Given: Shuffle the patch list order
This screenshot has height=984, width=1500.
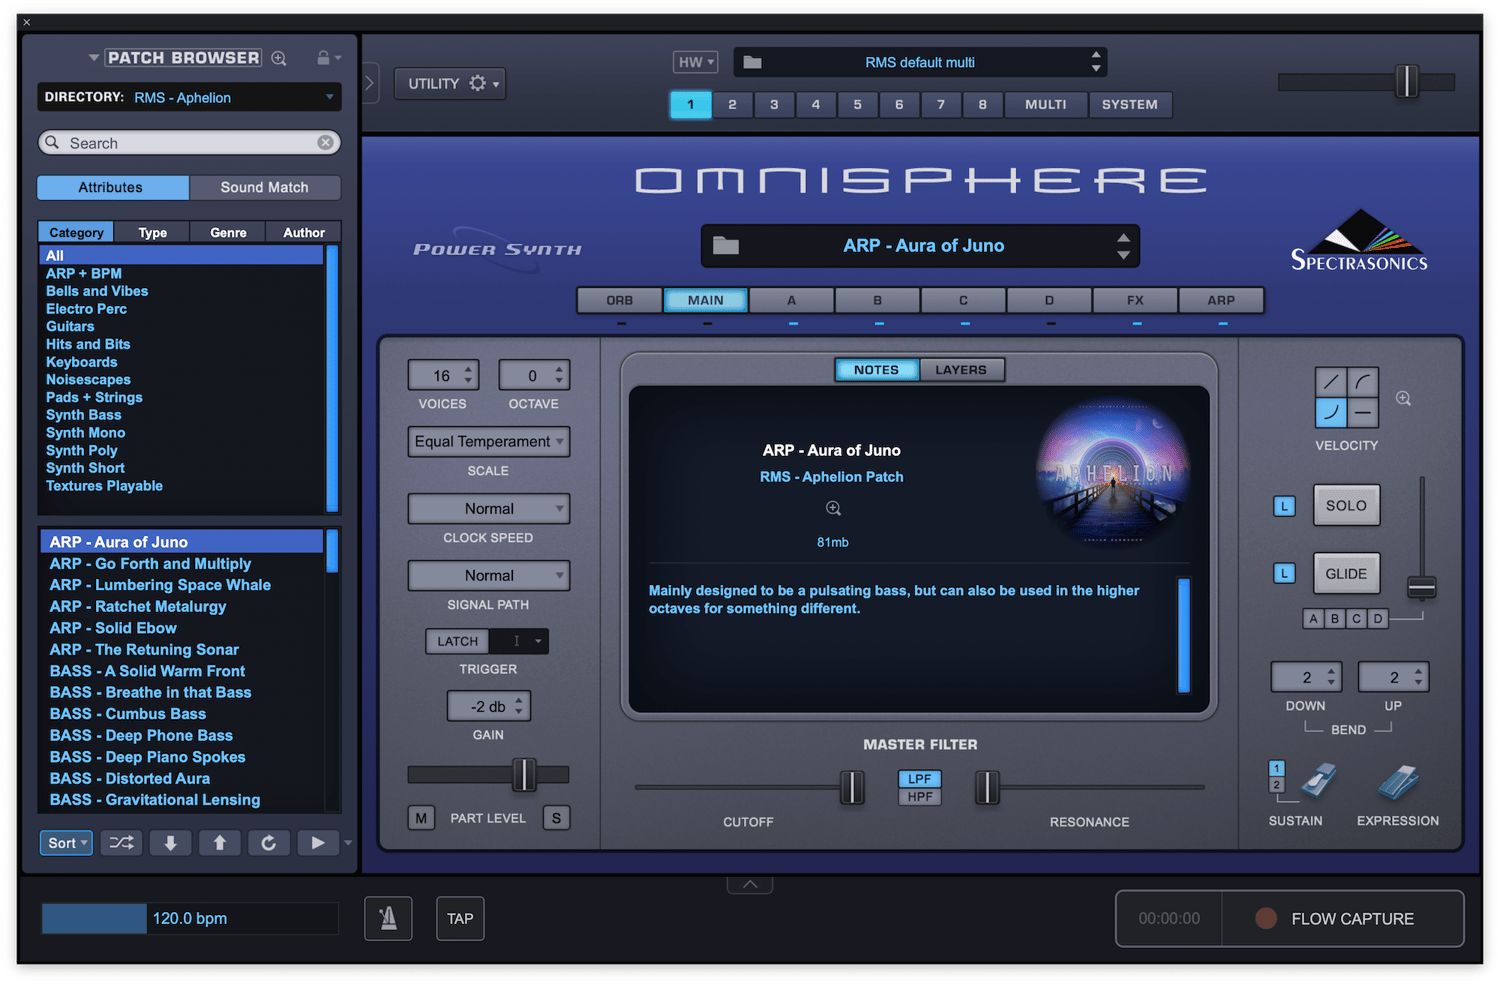Looking at the screenshot, I should tap(122, 843).
